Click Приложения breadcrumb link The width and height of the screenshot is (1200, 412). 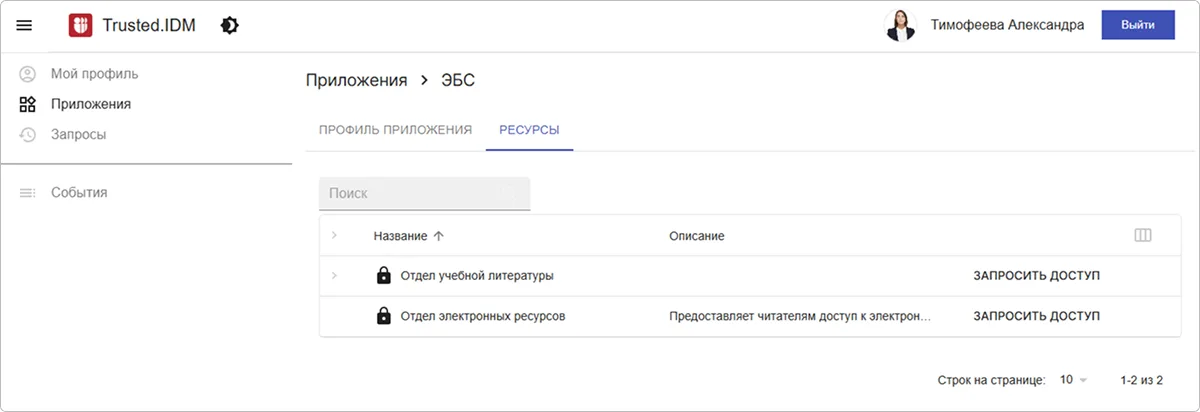pyautogui.click(x=356, y=81)
